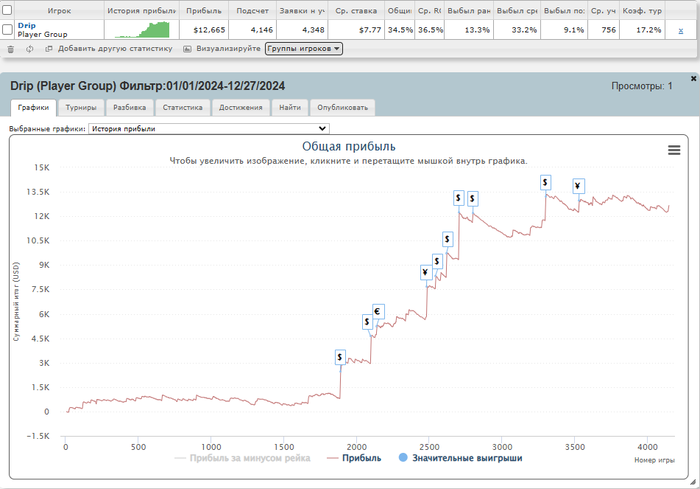The height and width of the screenshot is (489, 700).
Task: Click the average stake $7.77
Action: click(x=370, y=30)
